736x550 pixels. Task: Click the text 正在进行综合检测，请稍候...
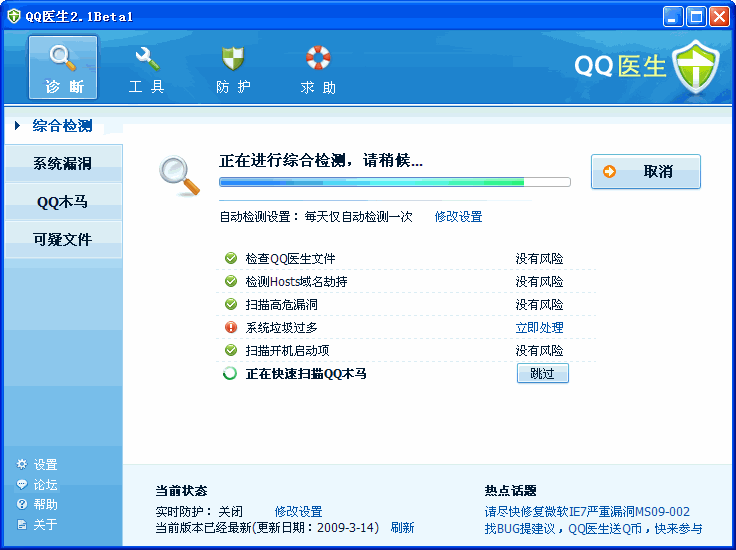(x=321, y=161)
